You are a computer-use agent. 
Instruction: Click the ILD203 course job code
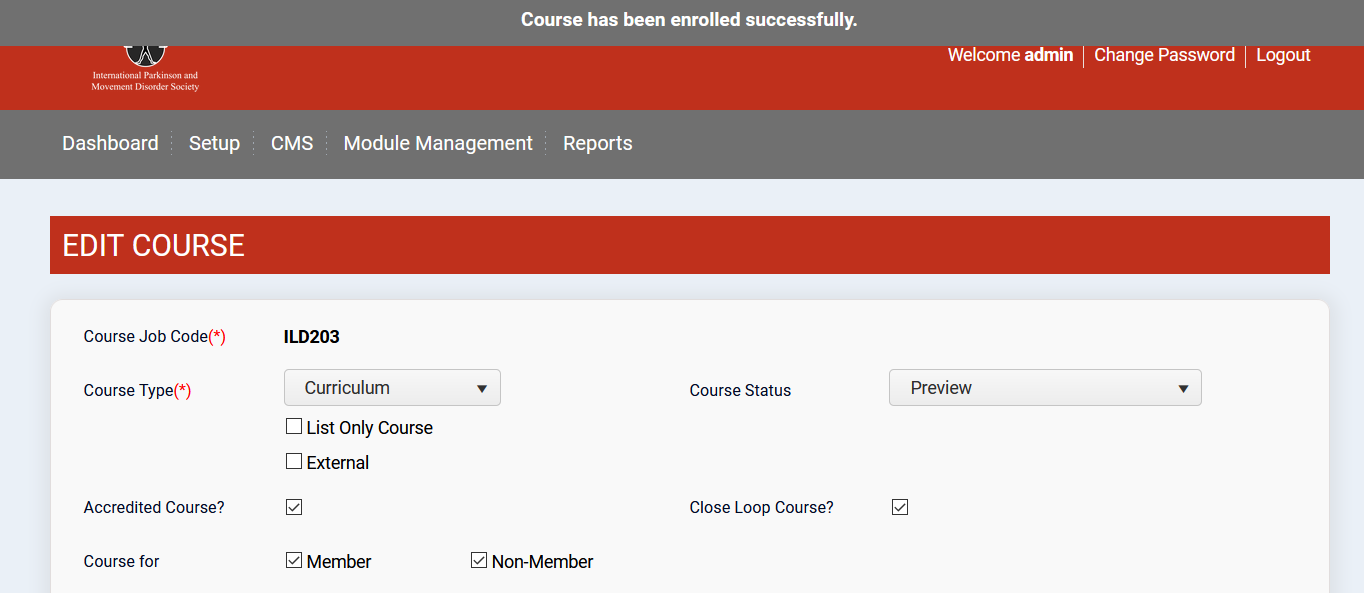point(312,337)
